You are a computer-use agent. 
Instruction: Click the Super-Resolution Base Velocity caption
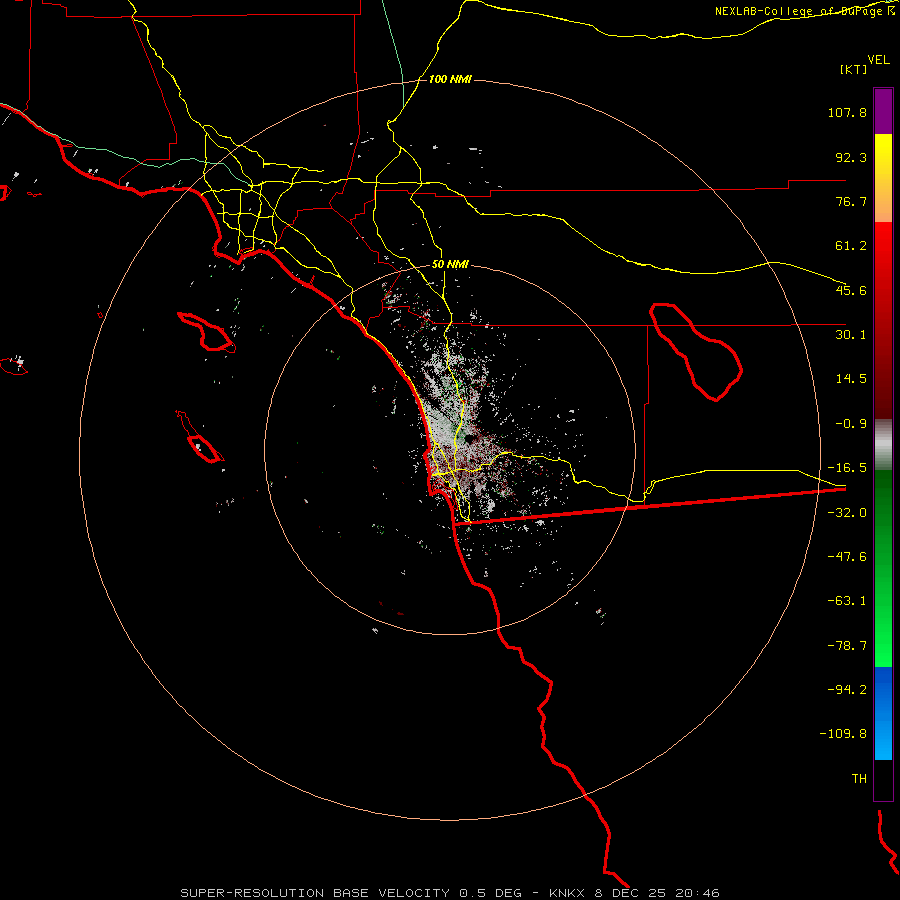pos(450,893)
